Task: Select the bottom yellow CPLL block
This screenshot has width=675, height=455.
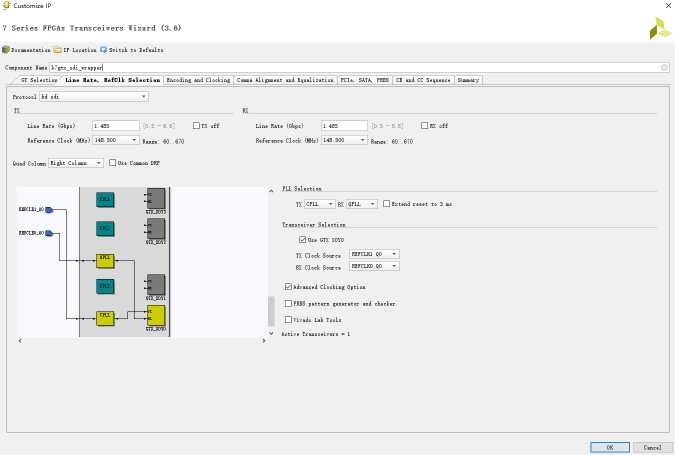Action: pos(105,318)
